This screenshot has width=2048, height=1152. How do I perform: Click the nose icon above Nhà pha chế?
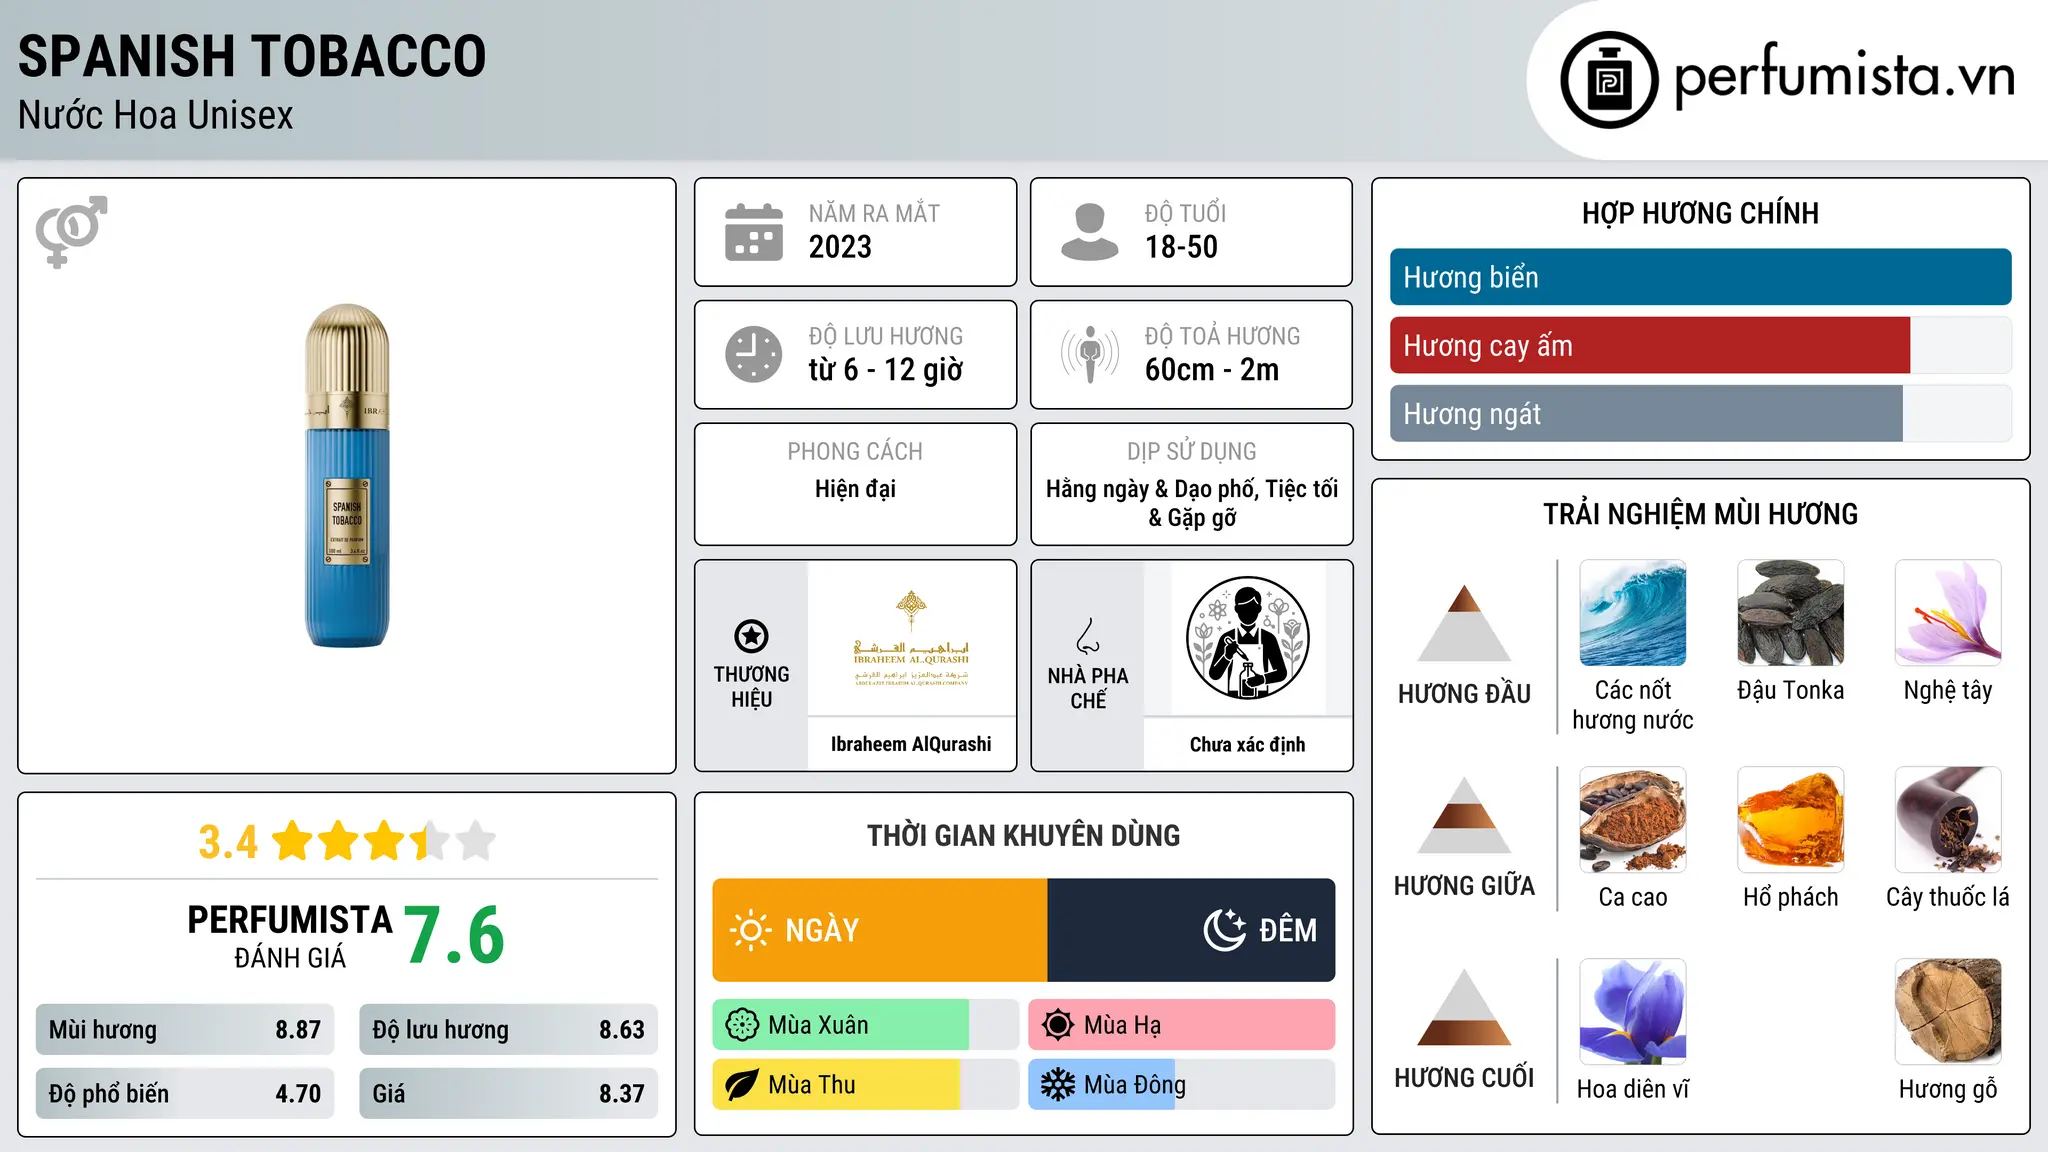coord(1088,636)
